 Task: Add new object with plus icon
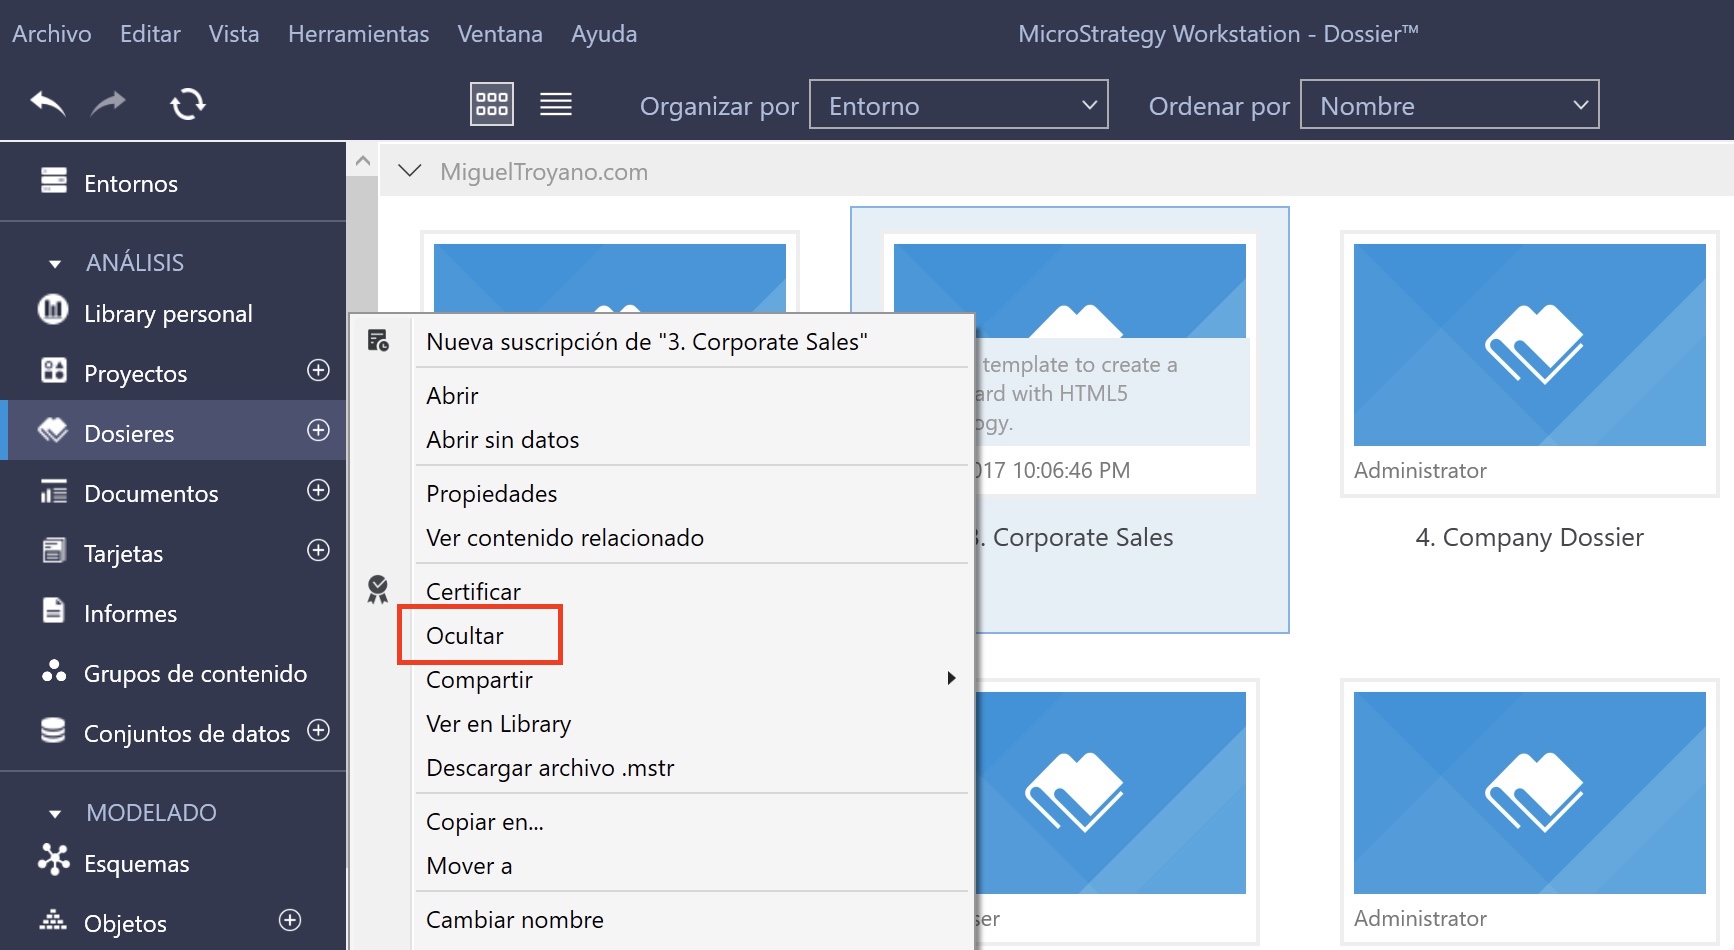point(290,920)
